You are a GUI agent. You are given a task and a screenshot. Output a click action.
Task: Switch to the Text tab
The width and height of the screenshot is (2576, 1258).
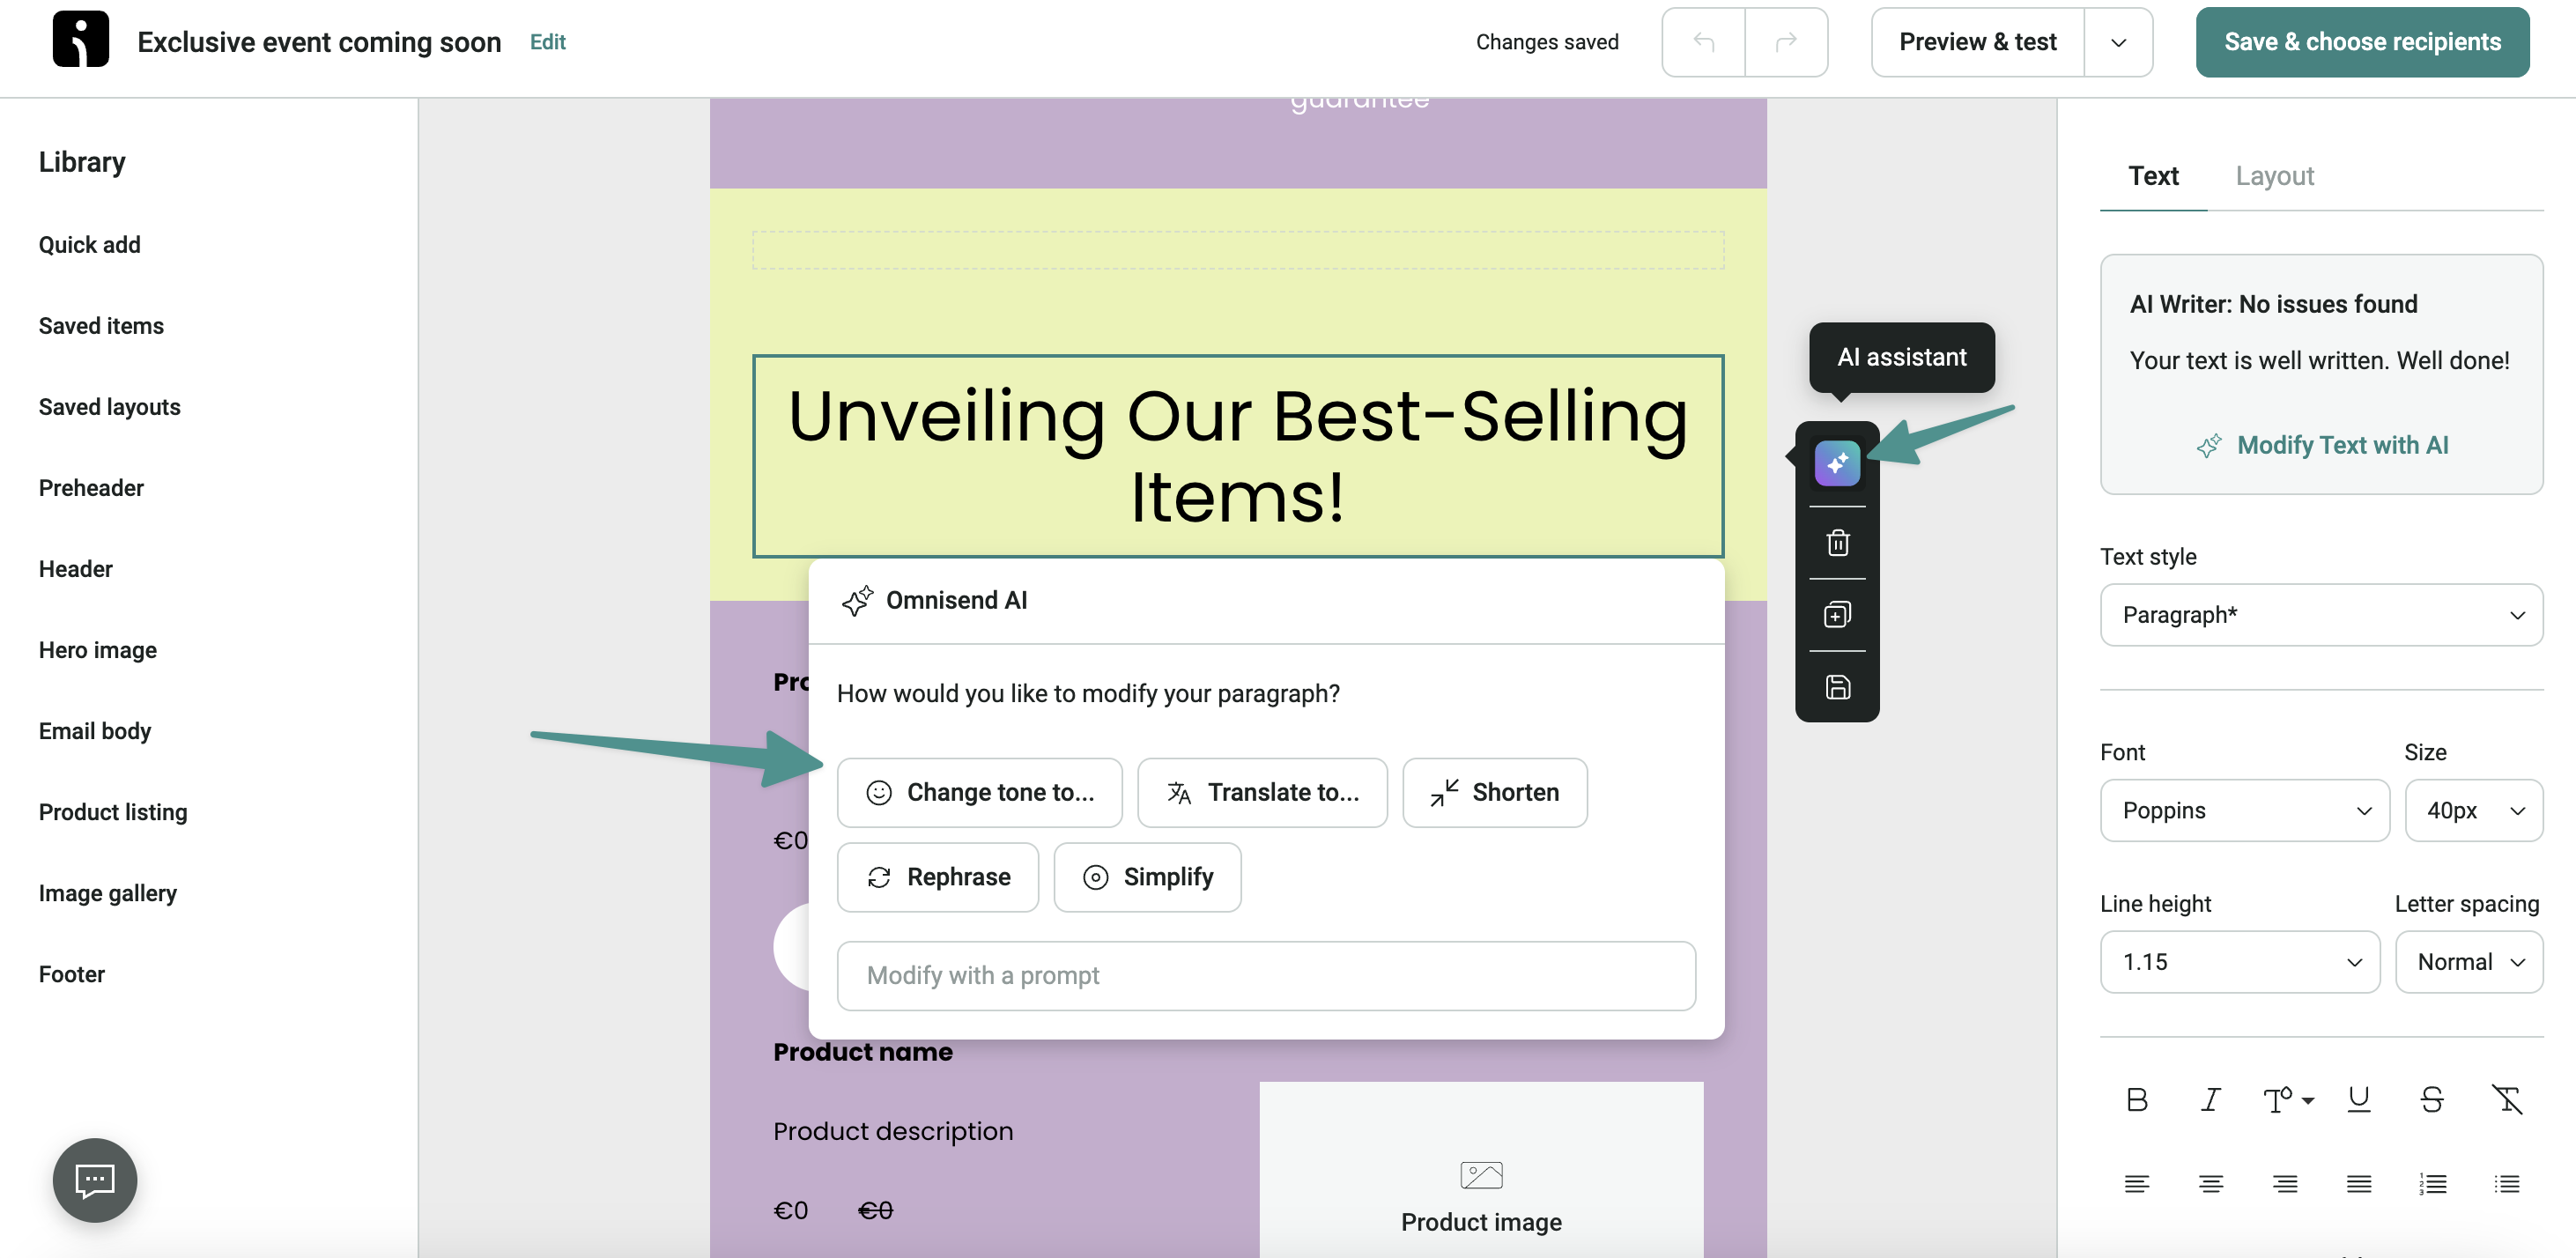coord(2153,176)
